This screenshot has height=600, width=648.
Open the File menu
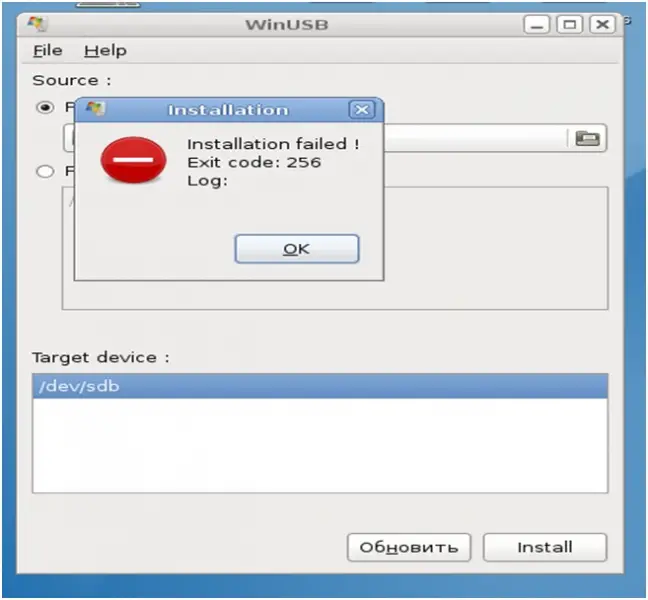pos(48,51)
